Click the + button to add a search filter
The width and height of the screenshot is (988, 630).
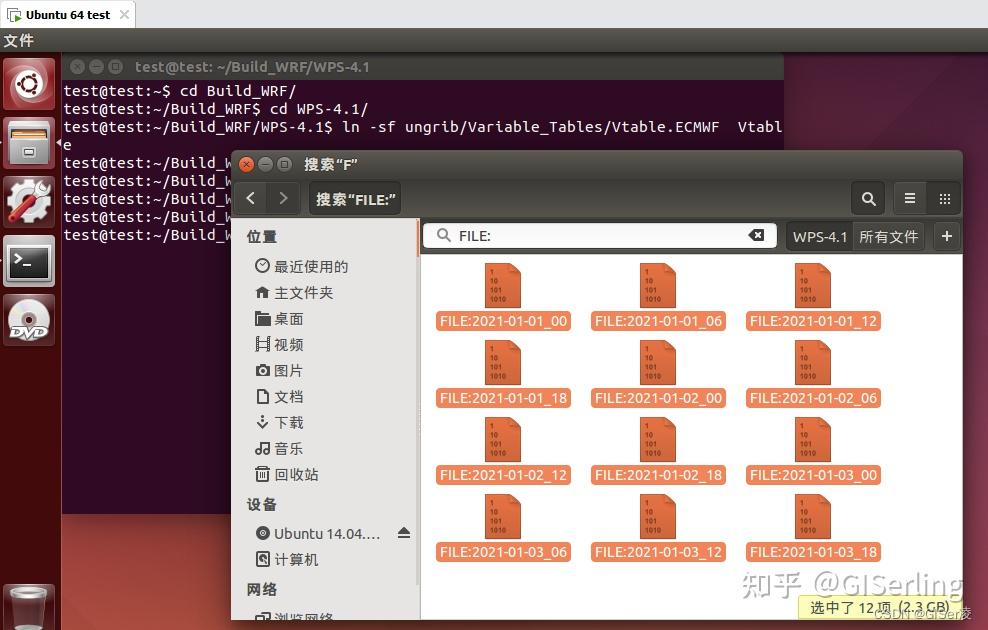(946, 236)
